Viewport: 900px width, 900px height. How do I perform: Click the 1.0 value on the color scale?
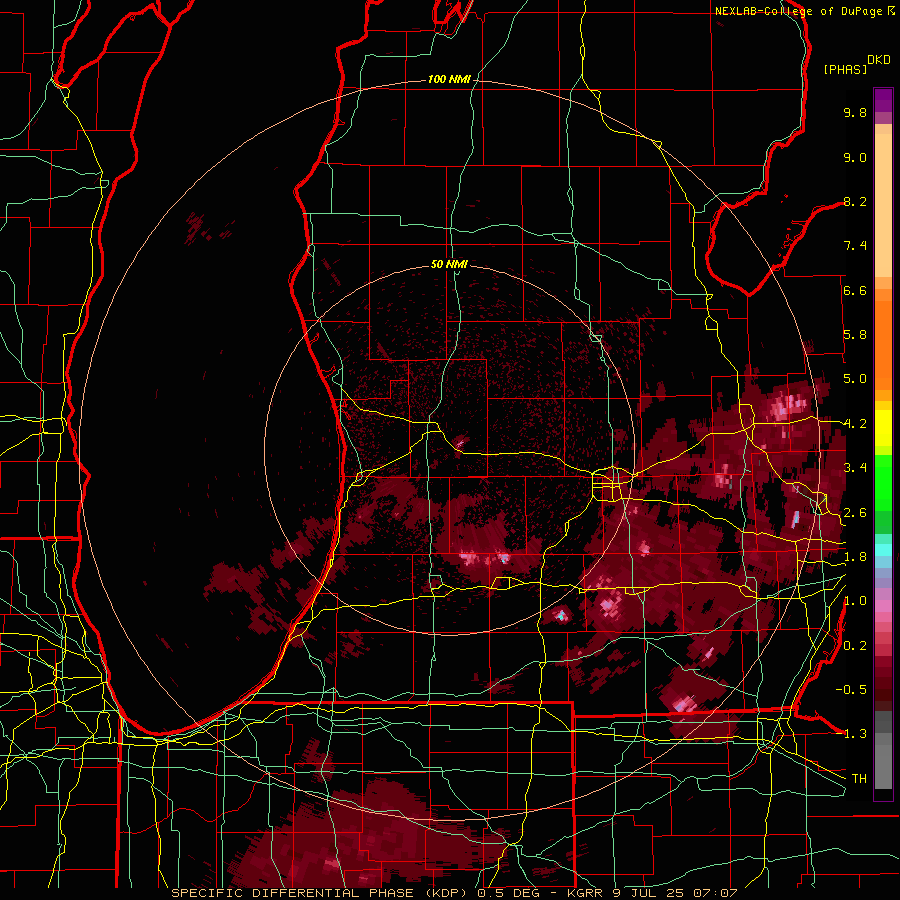855,601
